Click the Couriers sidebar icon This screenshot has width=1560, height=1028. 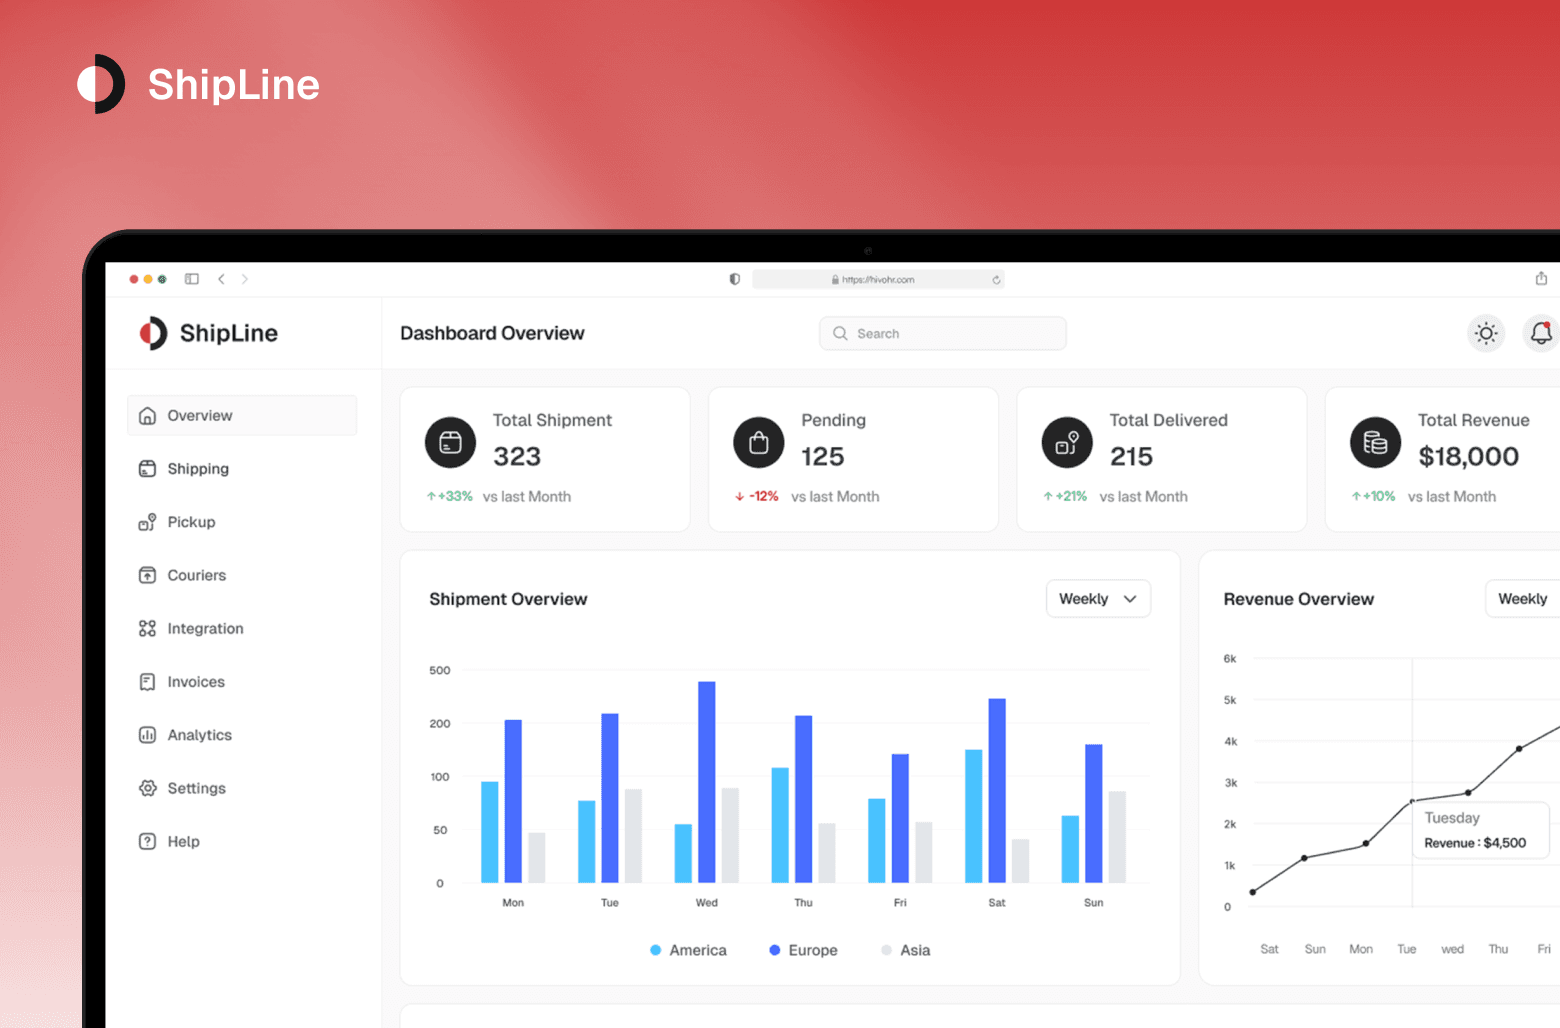click(147, 575)
